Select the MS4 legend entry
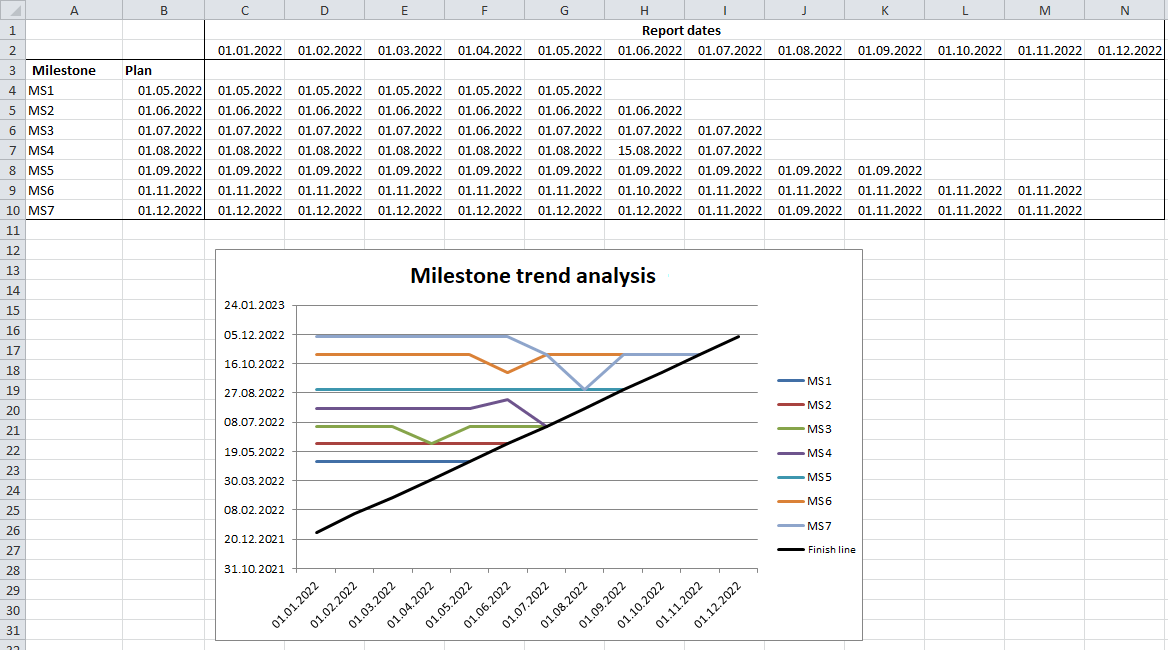The image size is (1168, 650). pos(817,452)
